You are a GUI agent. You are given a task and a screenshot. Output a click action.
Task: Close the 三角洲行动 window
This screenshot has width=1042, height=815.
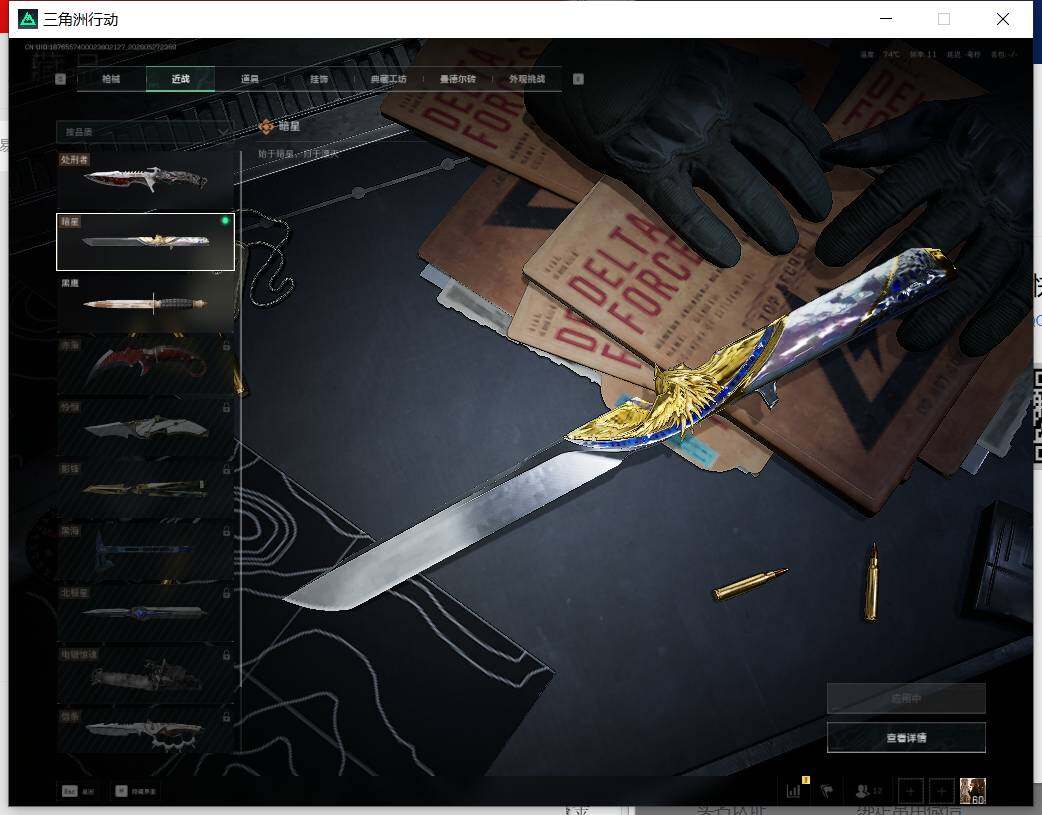click(x=1003, y=19)
